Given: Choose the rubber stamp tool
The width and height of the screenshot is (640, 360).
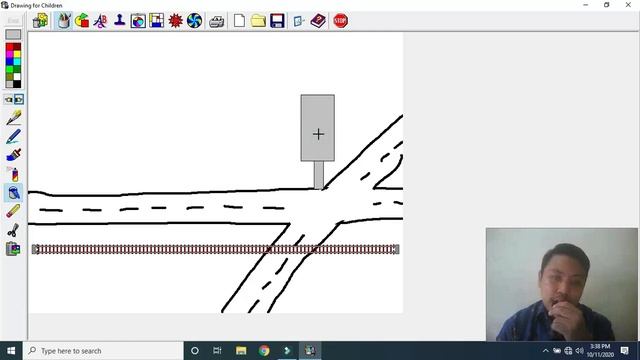Looking at the screenshot, I should (119, 20).
